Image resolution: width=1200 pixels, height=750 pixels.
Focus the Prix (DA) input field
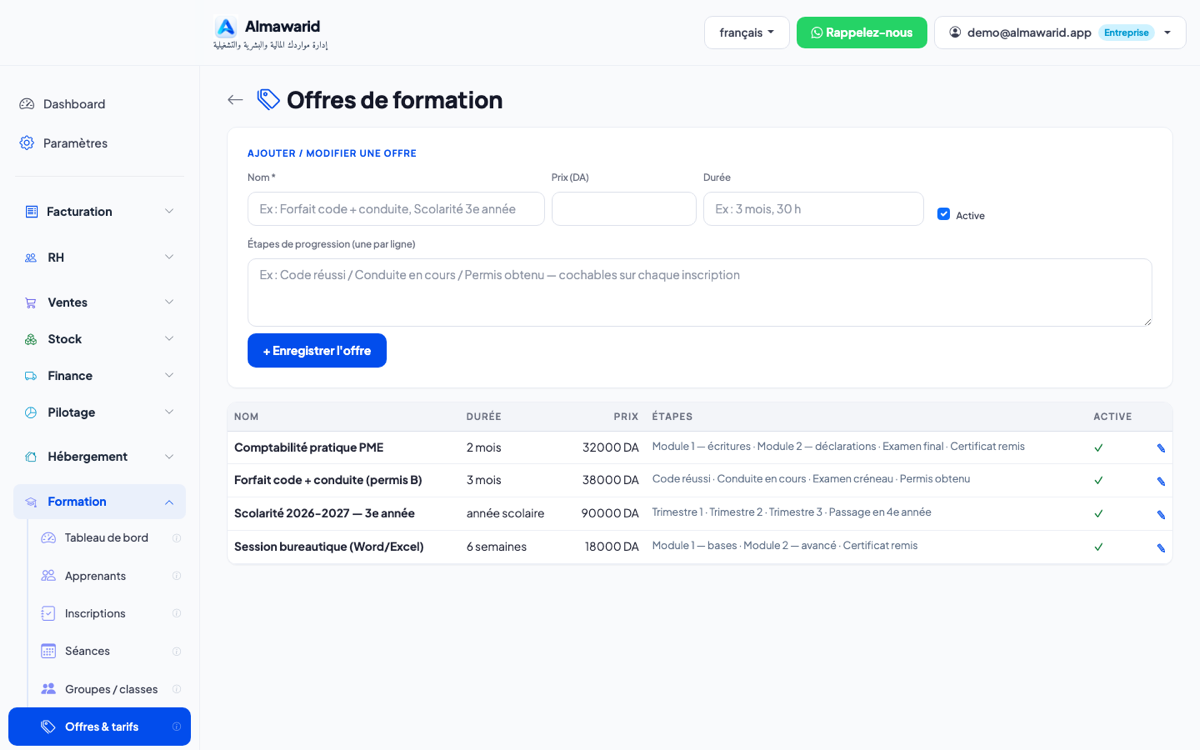pyautogui.click(x=624, y=209)
